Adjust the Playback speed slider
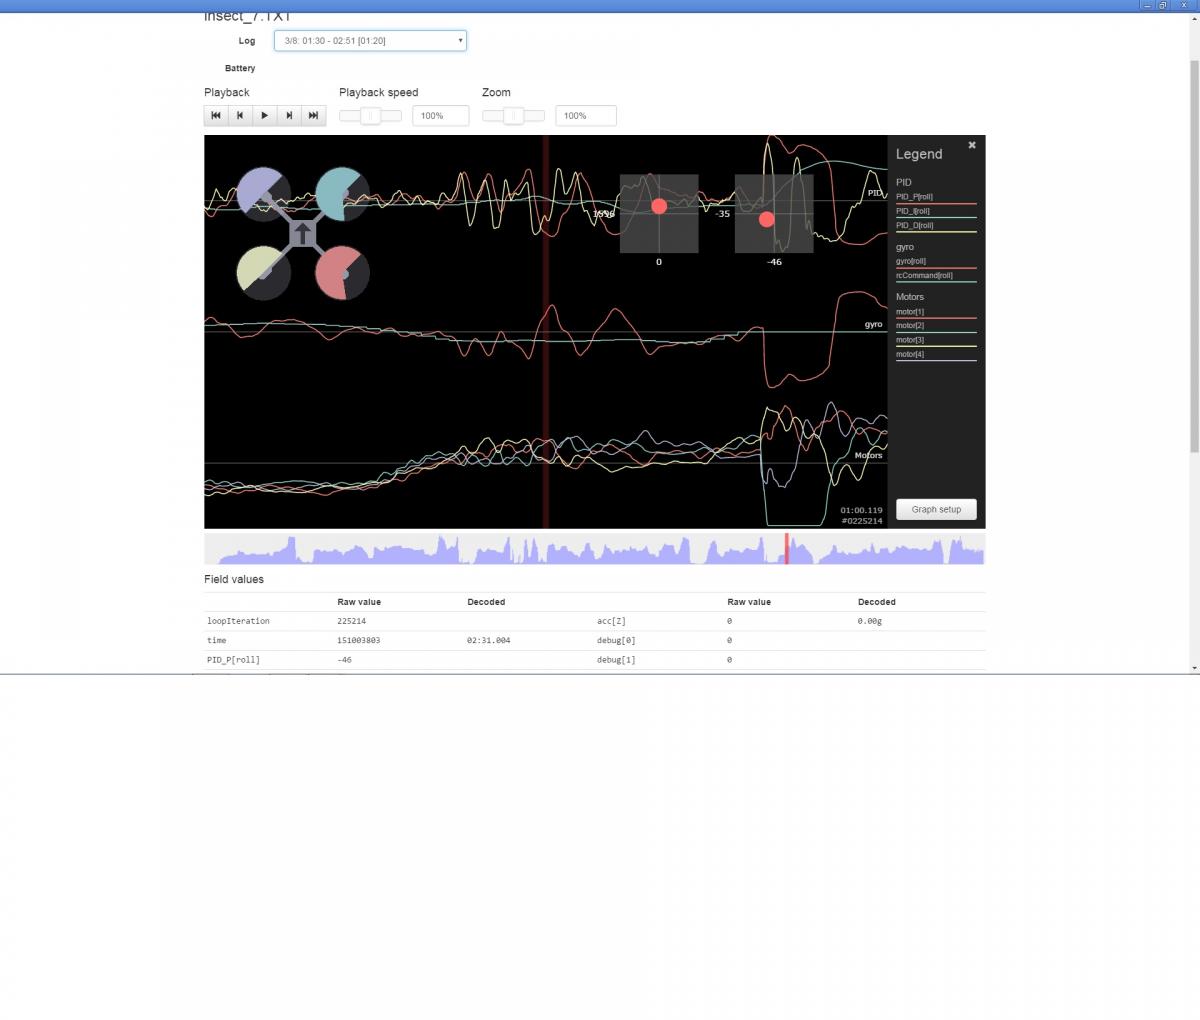Viewport: 1200px width, 1020px height. click(x=370, y=116)
